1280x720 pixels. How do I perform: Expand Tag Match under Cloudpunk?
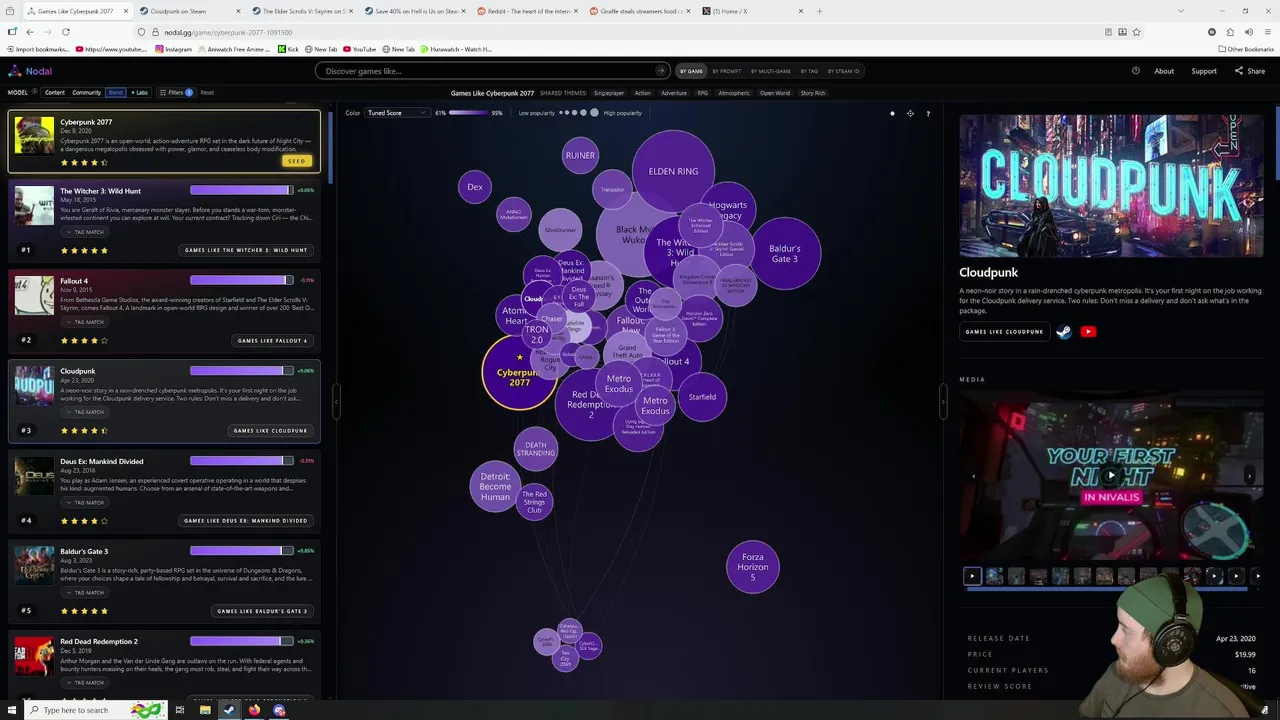tap(84, 412)
